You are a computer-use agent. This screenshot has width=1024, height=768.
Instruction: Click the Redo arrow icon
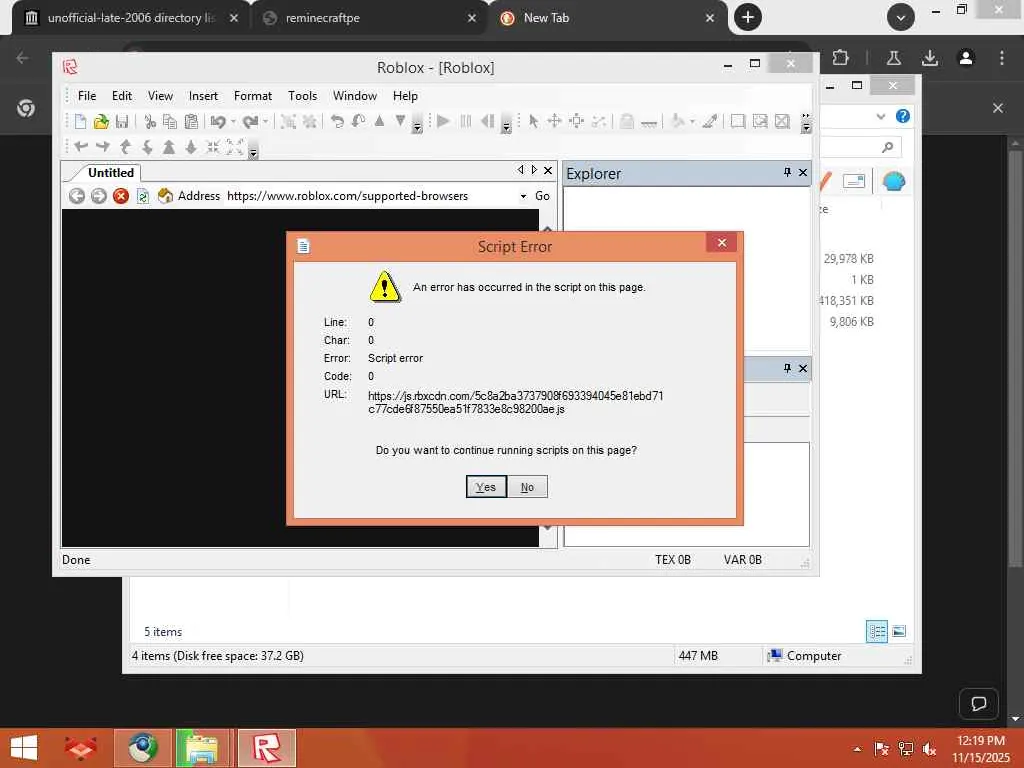pyautogui.click(x=250, y=121)
